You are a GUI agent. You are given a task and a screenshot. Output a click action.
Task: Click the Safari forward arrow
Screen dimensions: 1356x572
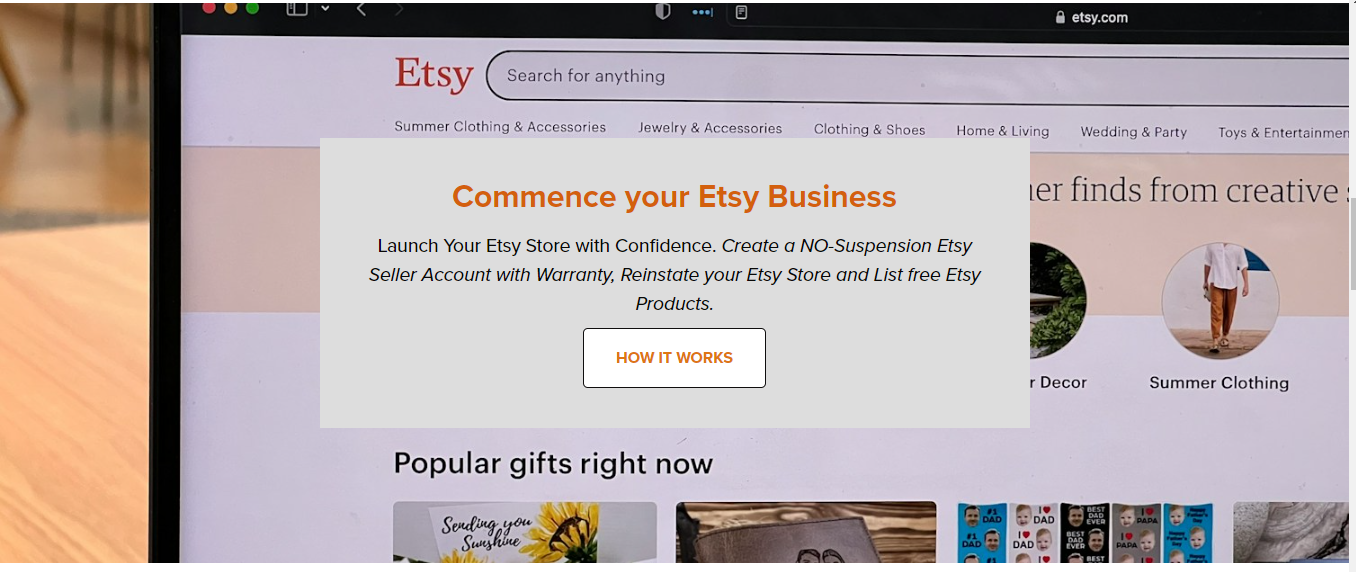[x=399, y=10]
